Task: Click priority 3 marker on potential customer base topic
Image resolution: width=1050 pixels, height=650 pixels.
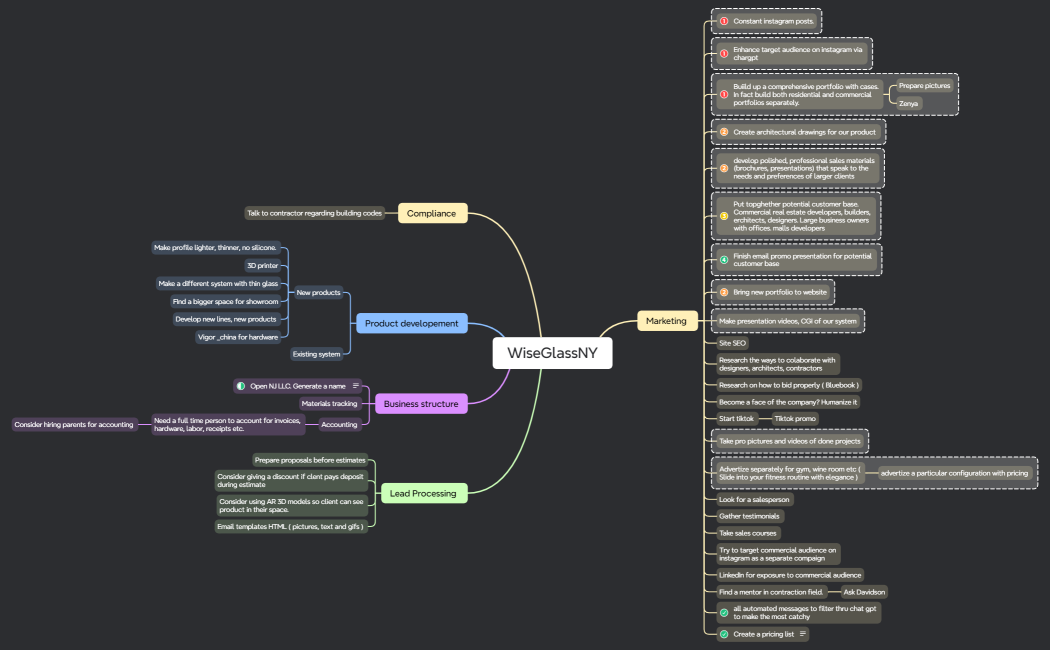Action: [724, 216]
